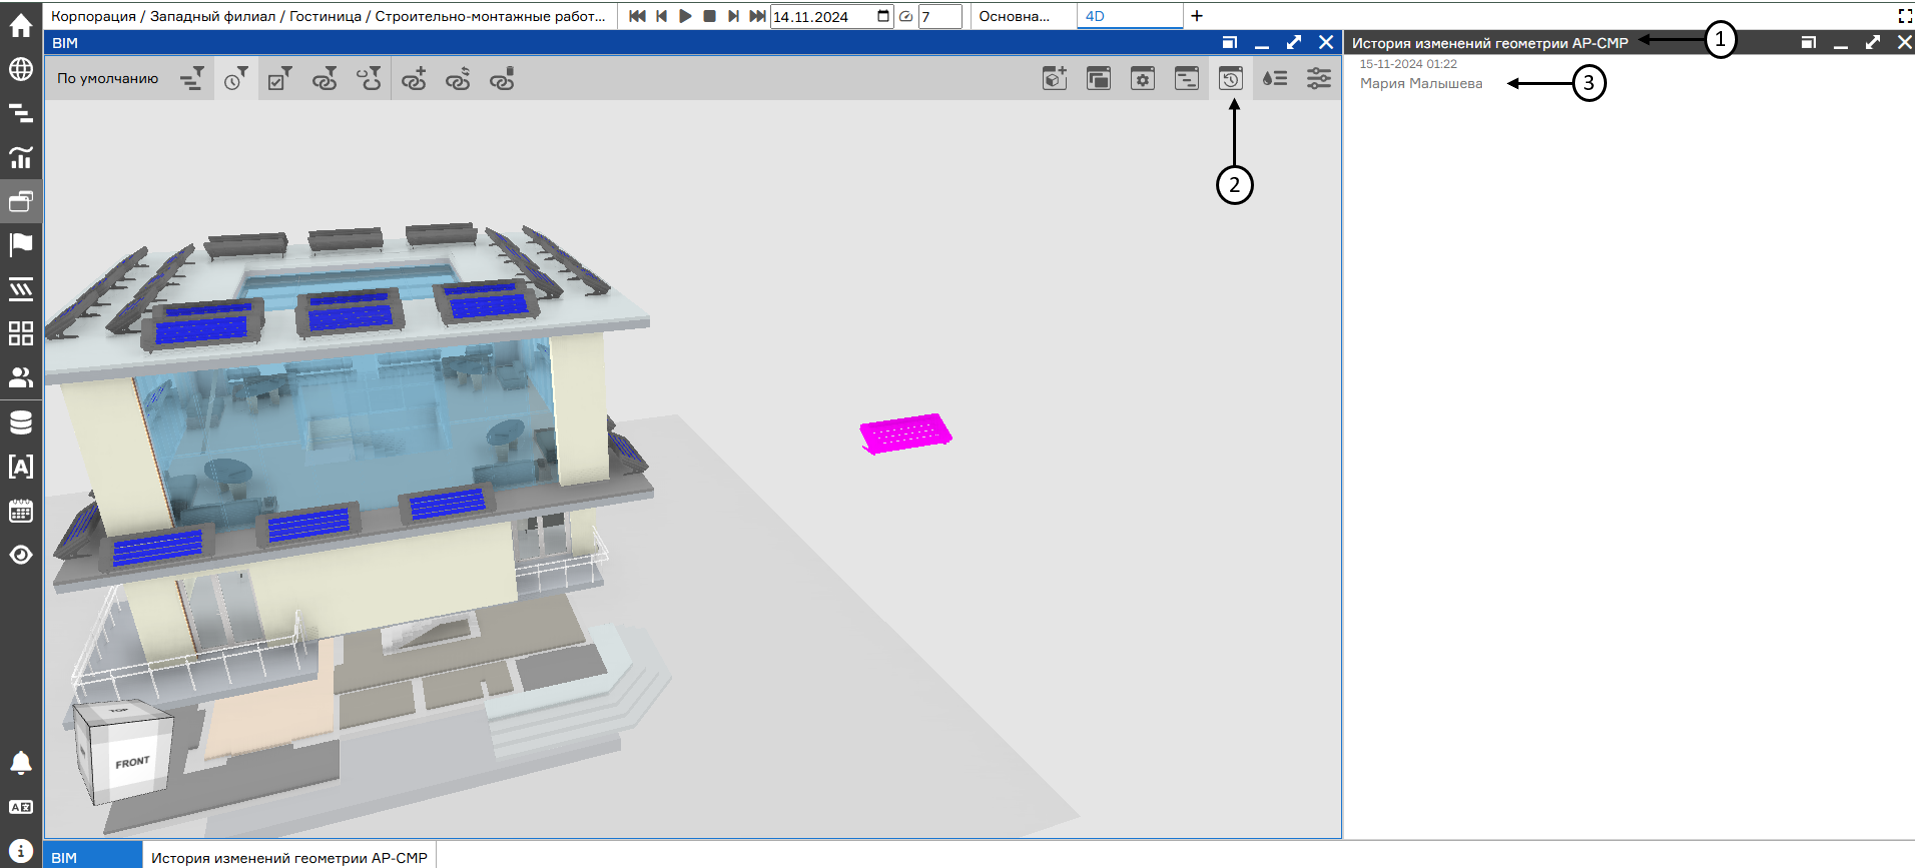Switch to bottom 'История изменений геометрии АР-СМР' tab
The image size is (1915, 868).
point(289,857)
